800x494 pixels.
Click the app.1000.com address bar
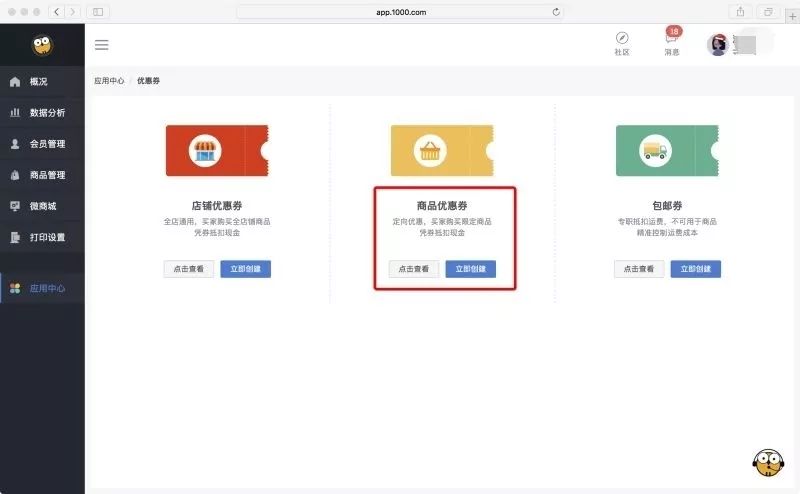(401, 12)
